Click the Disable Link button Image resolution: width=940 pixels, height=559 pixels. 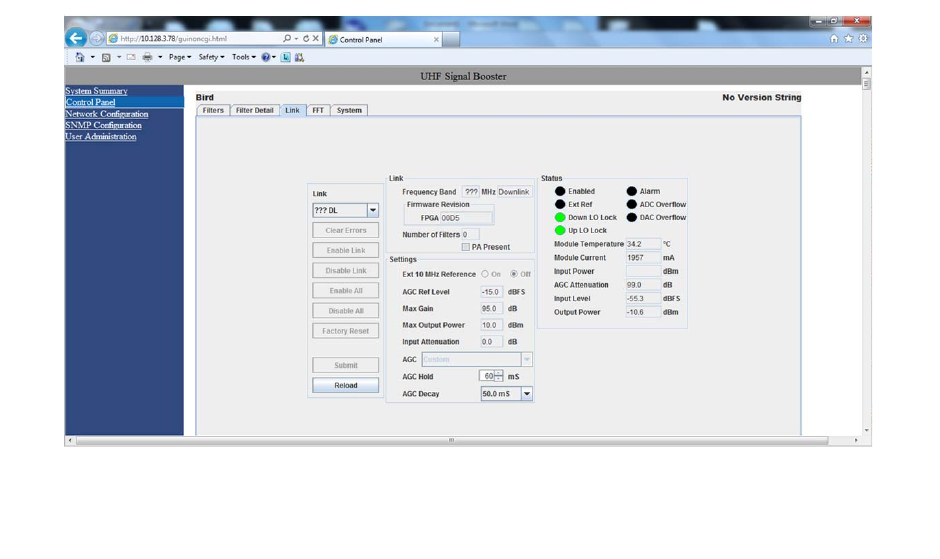pyautogui.click(x=345, y=271)
